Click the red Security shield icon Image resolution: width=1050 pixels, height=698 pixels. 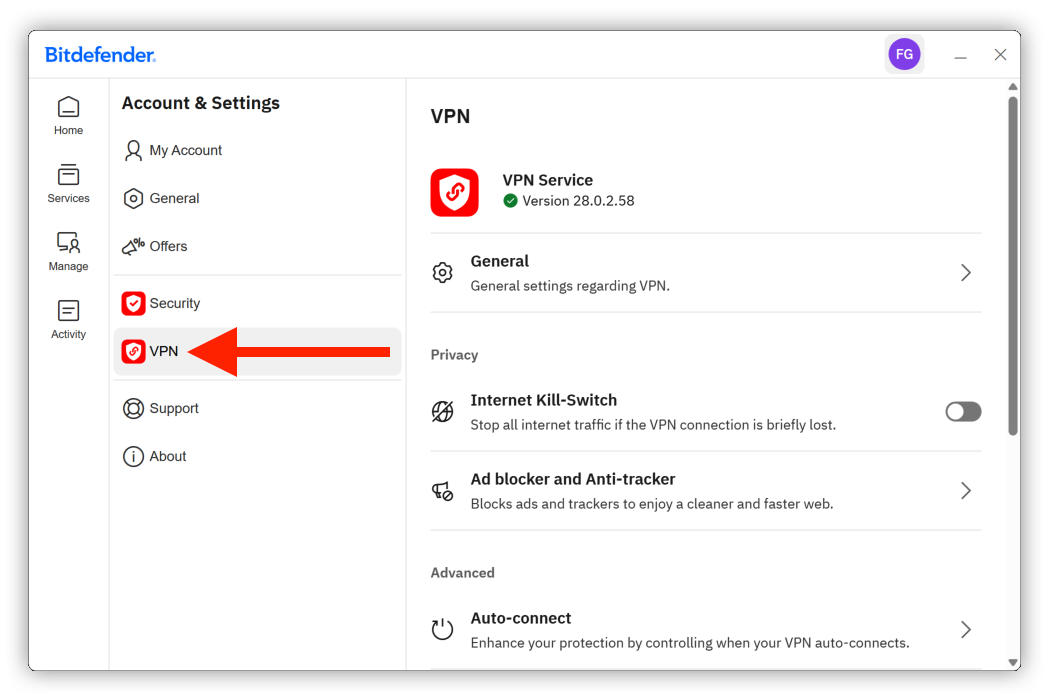133,303
